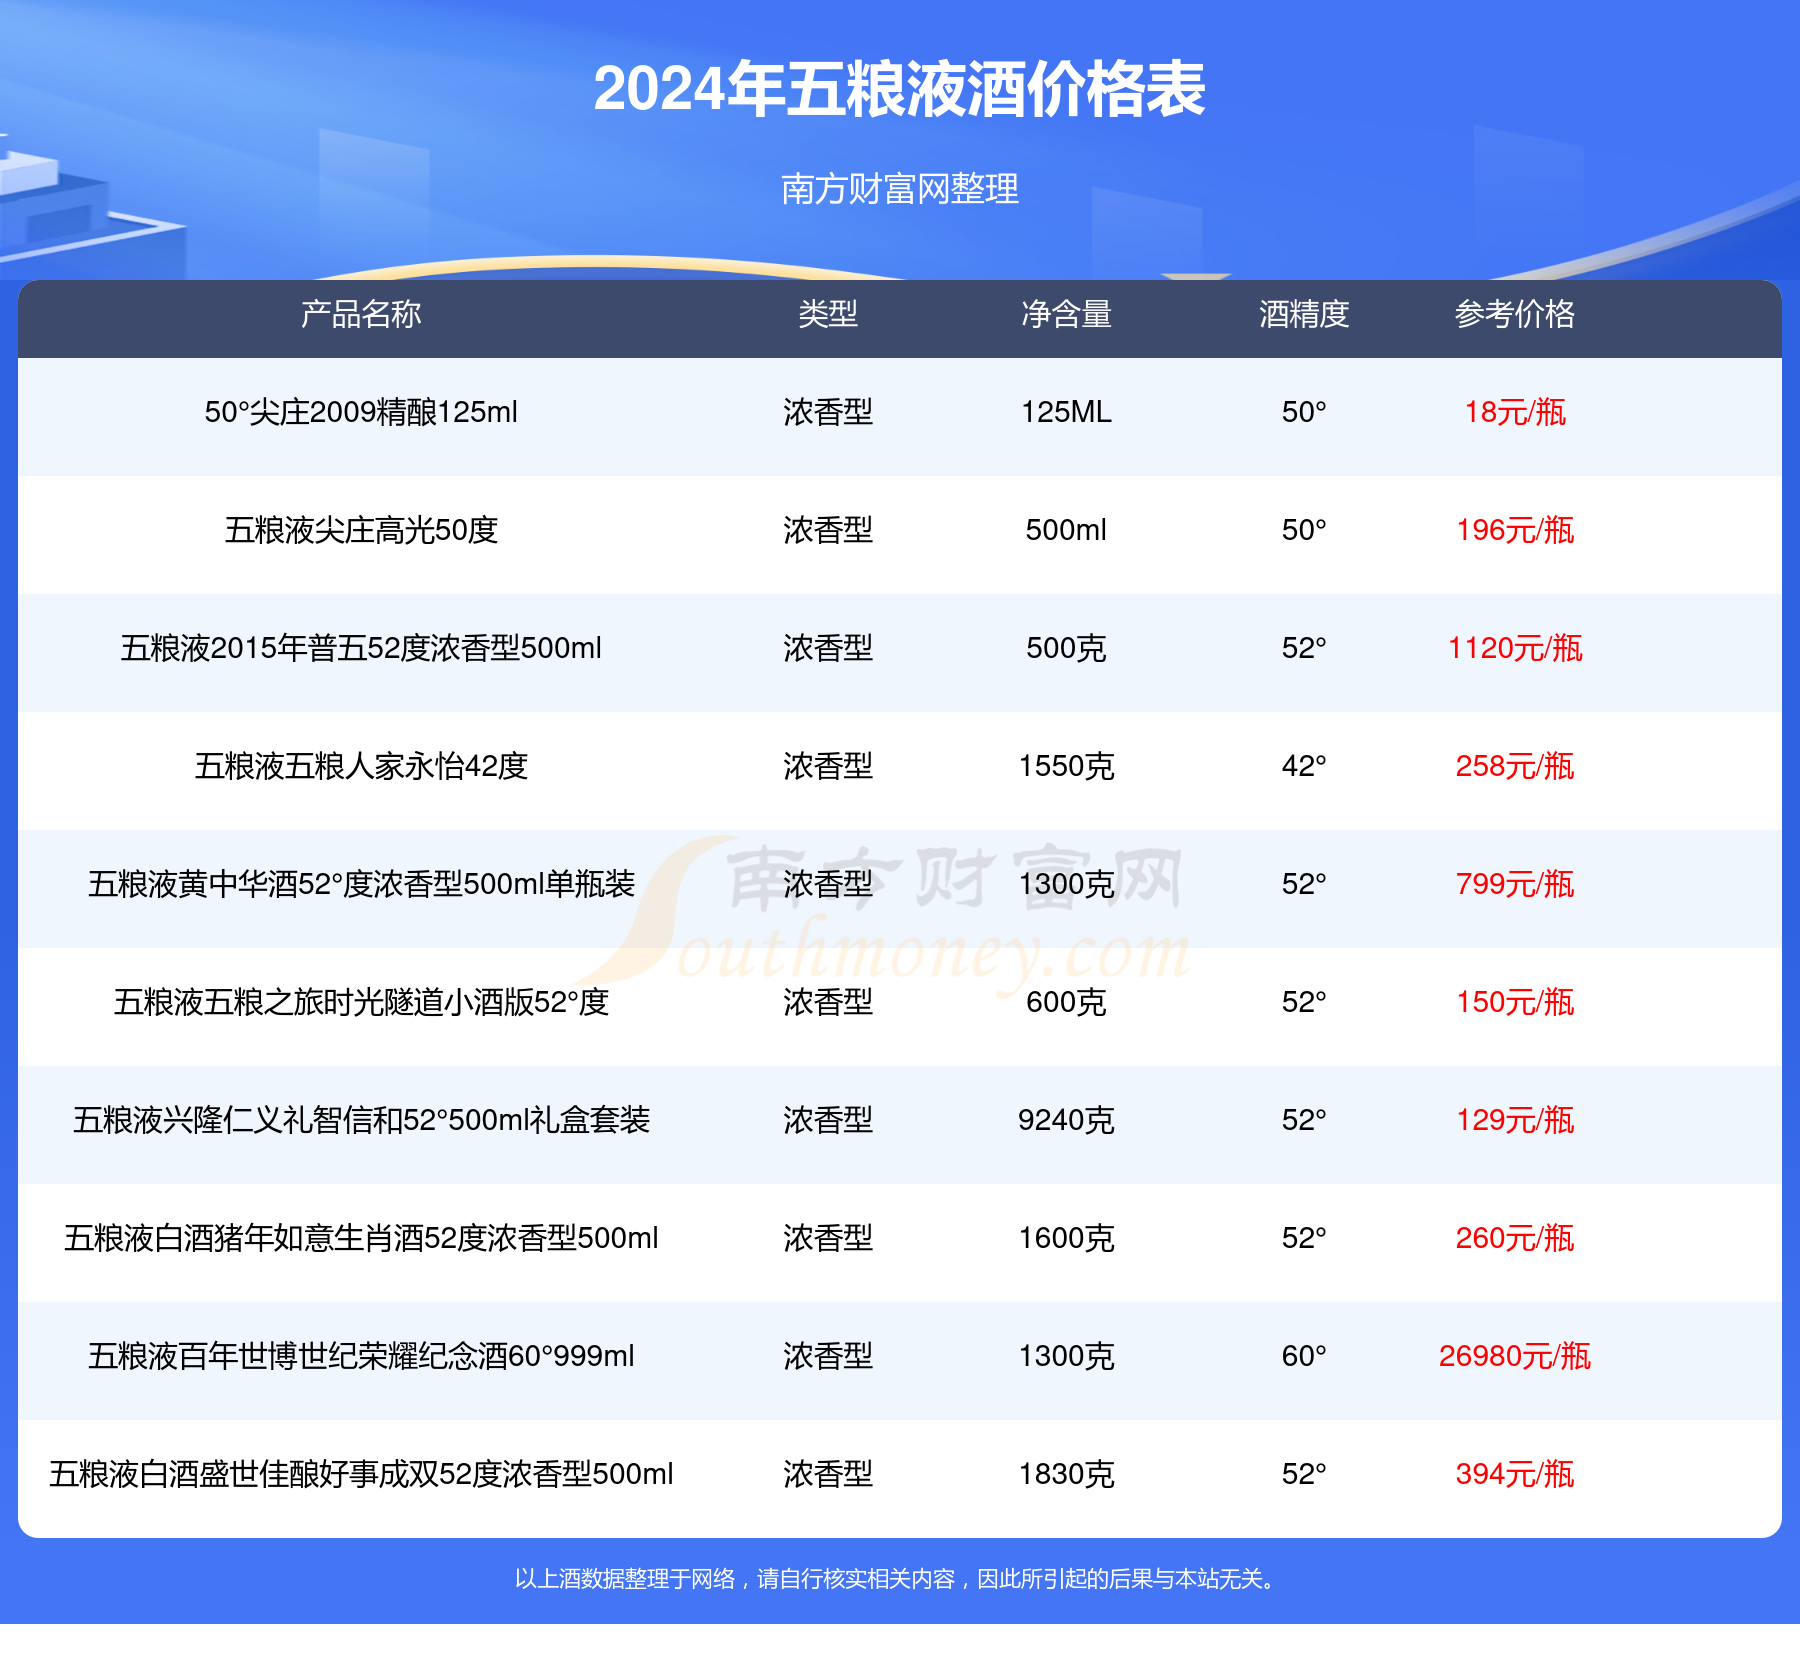This screenshot has width=1800, height=1670.
Task: Click the 9240克 net content cell
Action: click(x=1066, y=1120)
